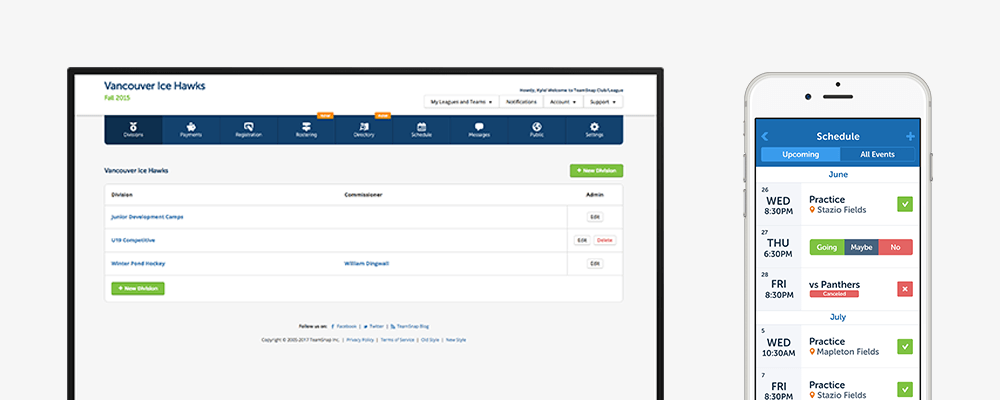Expand the My Leagues and Teams dropdown
Screen dimensions: 1000x400
(461, 101)
